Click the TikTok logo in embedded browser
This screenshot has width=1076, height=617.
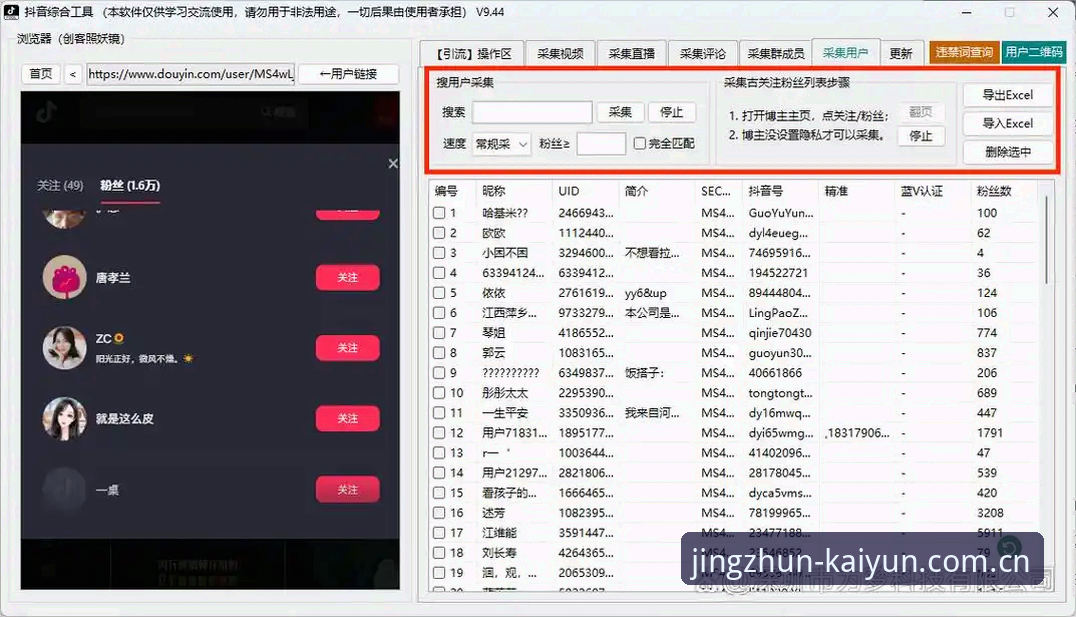click(x=46, y=111)
